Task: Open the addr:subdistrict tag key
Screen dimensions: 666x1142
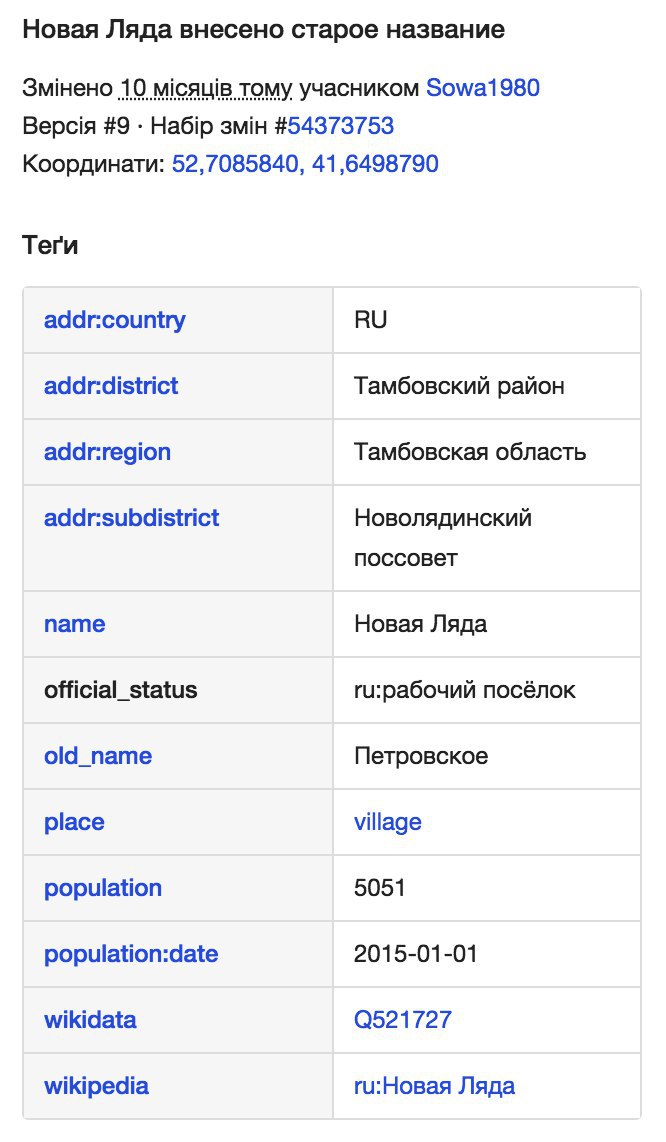Action: (131, 517)
